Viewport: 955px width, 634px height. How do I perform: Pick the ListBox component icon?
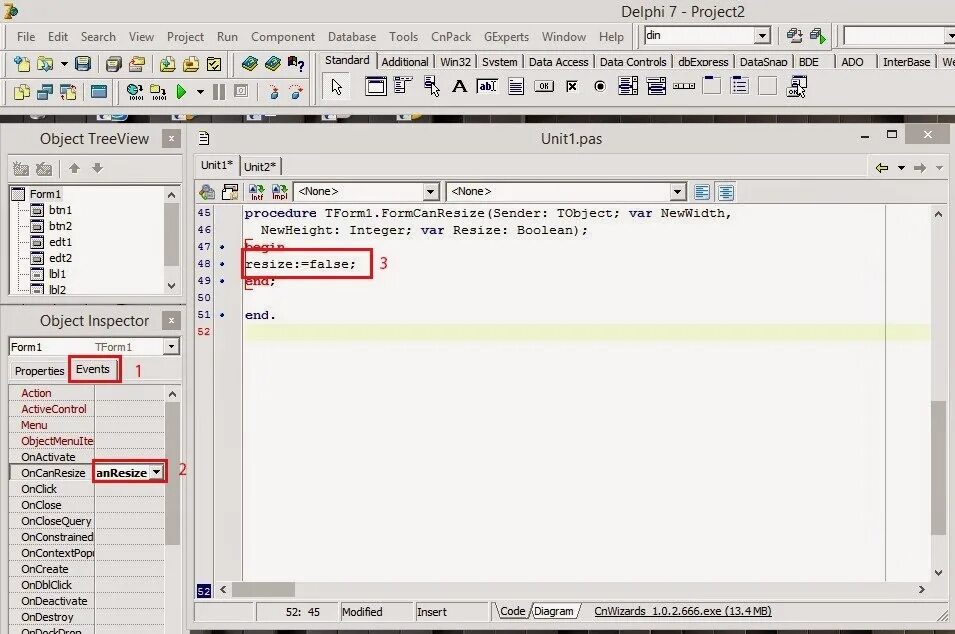[x=628, y=86]
